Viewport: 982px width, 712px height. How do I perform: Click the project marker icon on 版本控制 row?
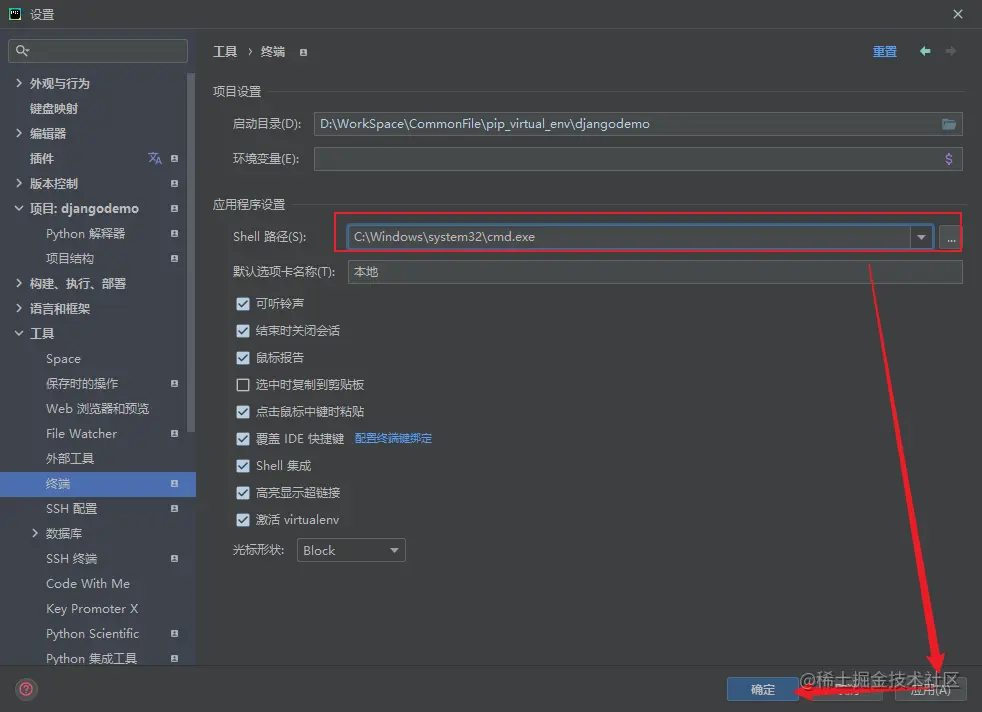(x=174, y=183)
